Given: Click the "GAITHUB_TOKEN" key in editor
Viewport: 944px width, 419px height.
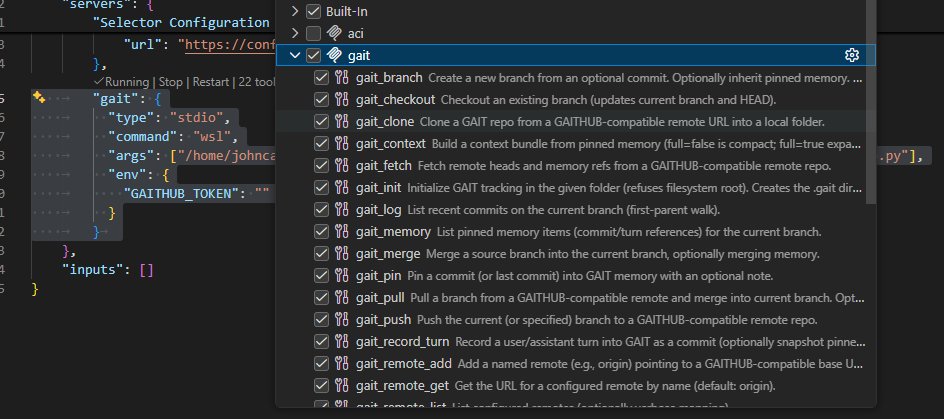Looking at the screenshot, I should pos(181,194).
